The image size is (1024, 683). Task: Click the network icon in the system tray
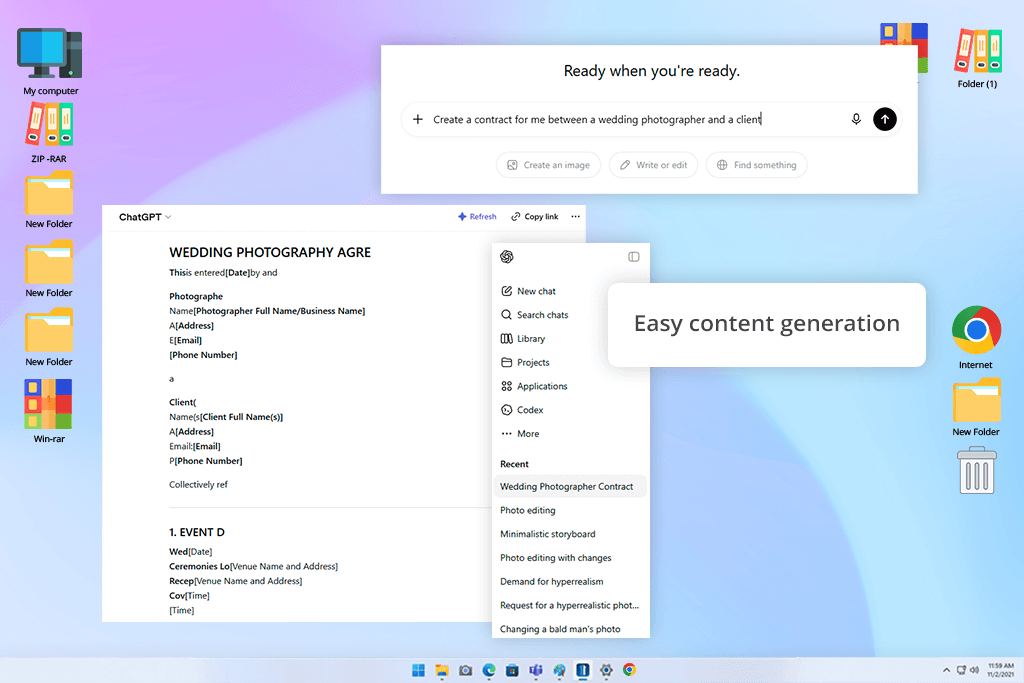coord(961,671)
